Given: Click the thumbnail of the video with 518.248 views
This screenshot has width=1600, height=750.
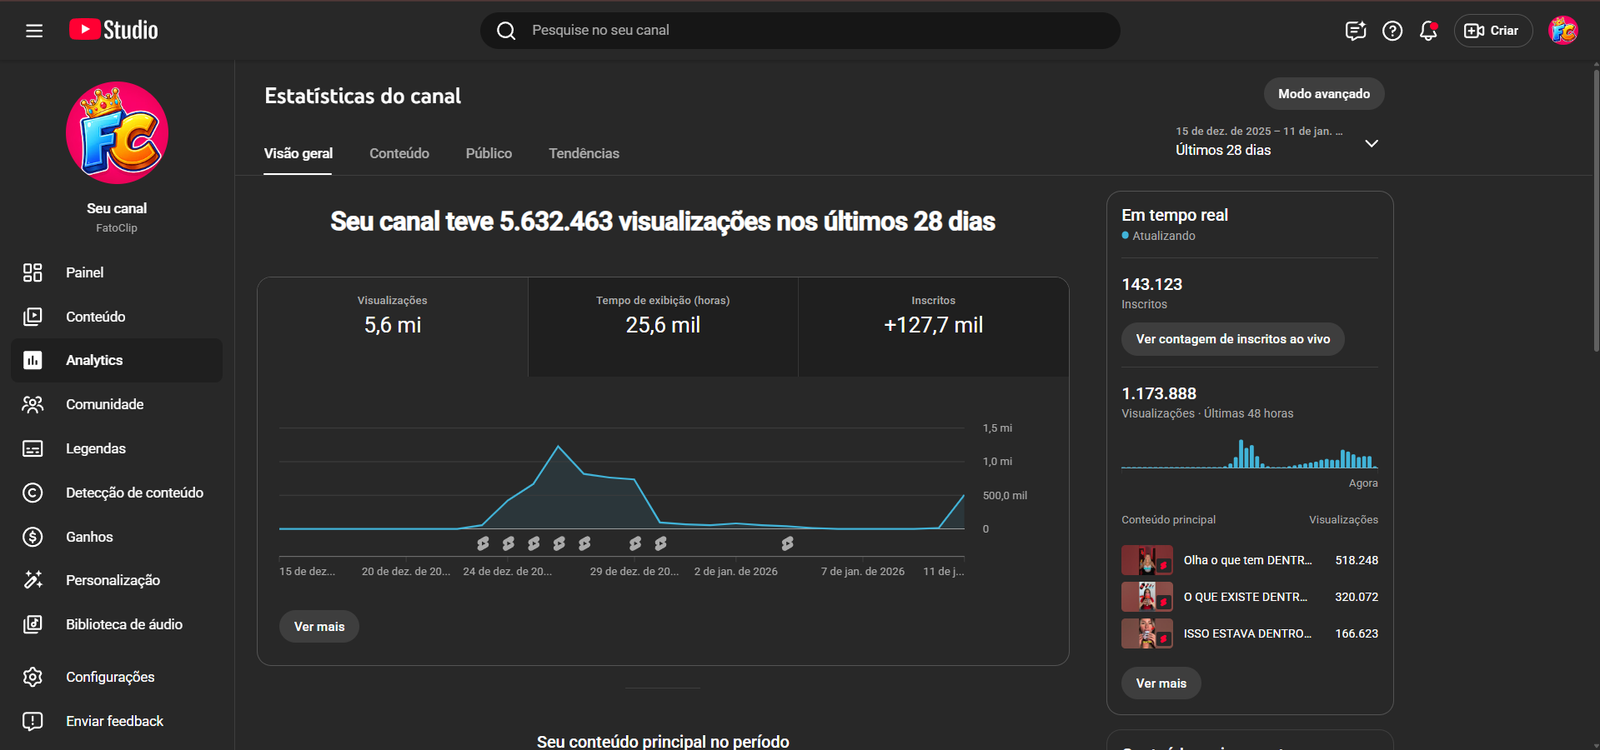Looking at the screenshot, I should (x=1146, y=560).
